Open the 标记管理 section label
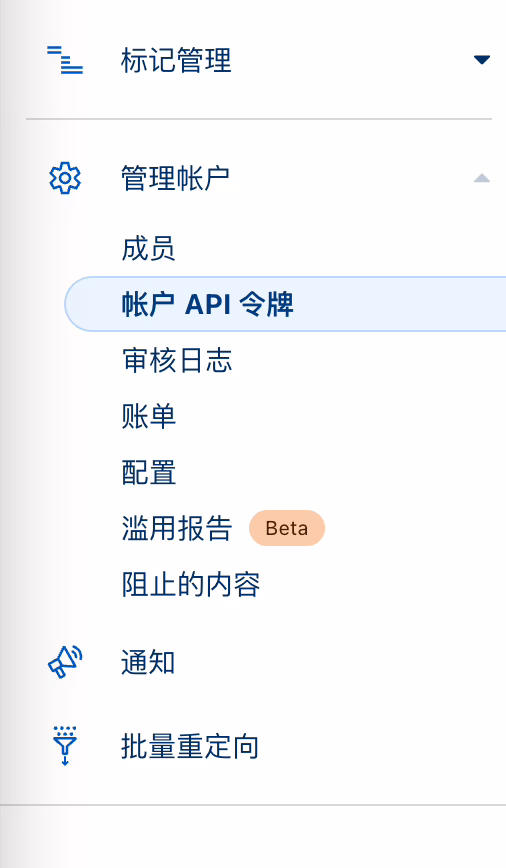The width and height of the screenshot is (506, 868). click(x=176, y=60)
